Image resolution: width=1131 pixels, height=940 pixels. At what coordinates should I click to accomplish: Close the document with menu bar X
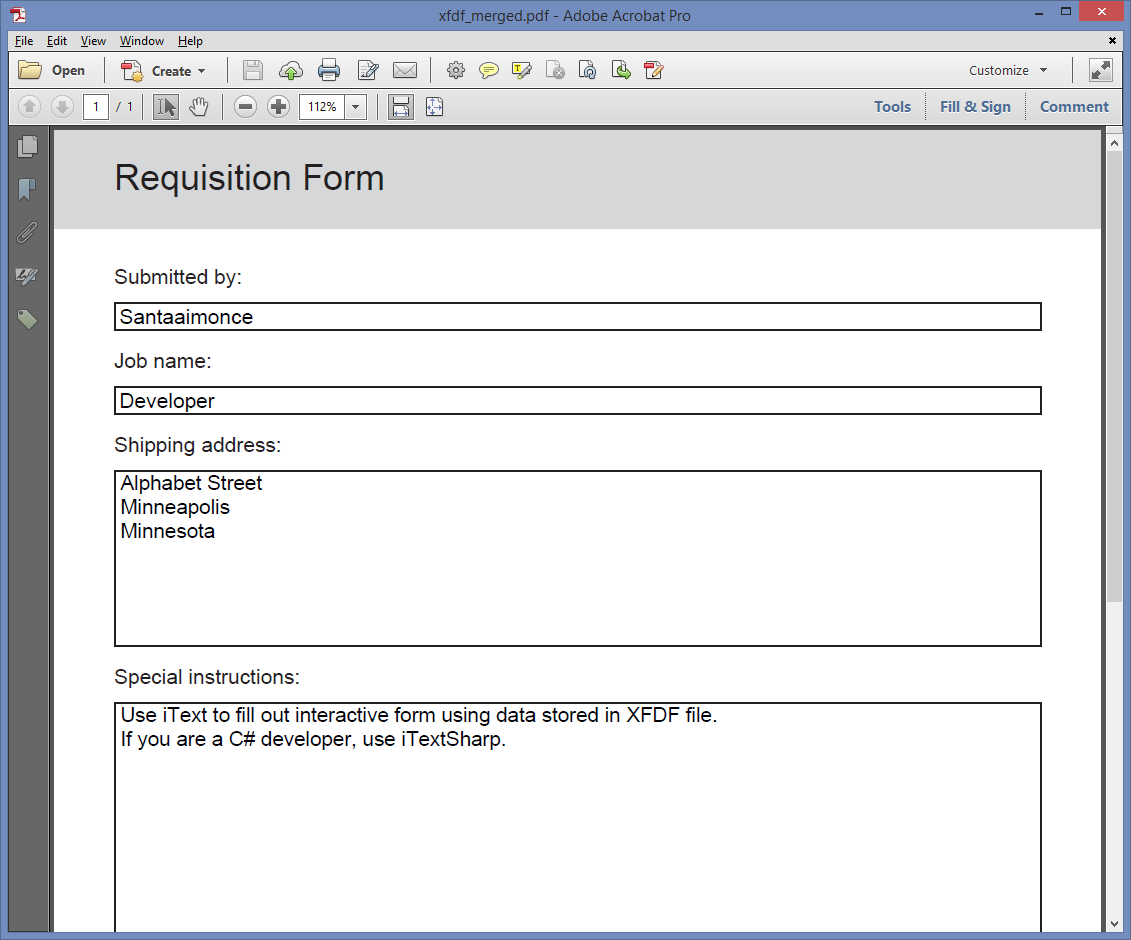(1112, 40)
